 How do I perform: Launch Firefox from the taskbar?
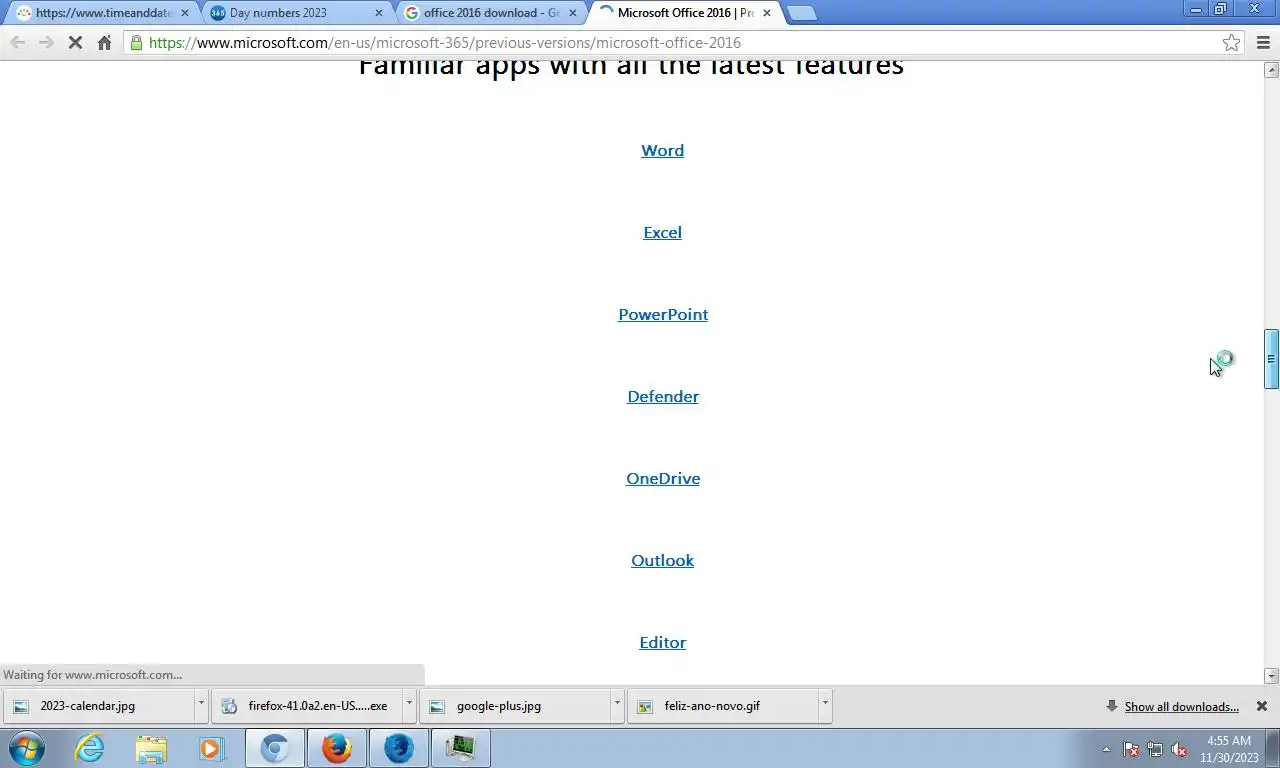click(337, 748)
